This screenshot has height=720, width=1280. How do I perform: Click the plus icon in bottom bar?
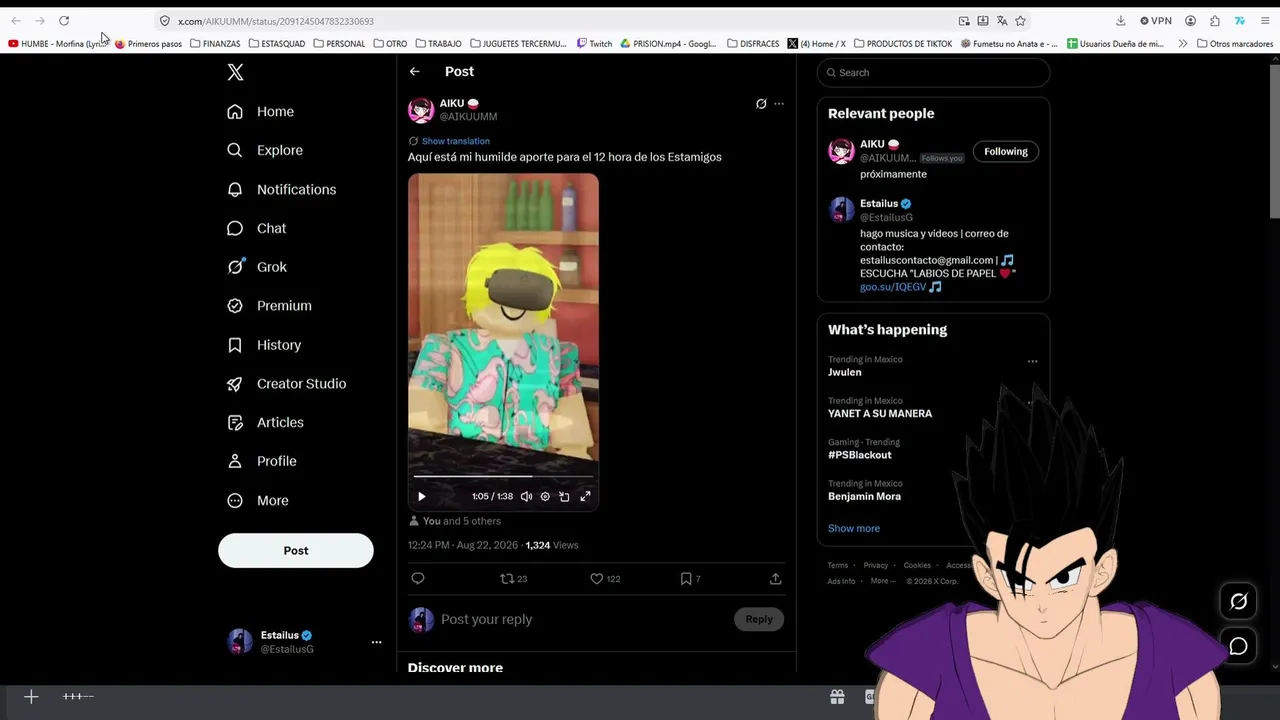coord(31,697)
